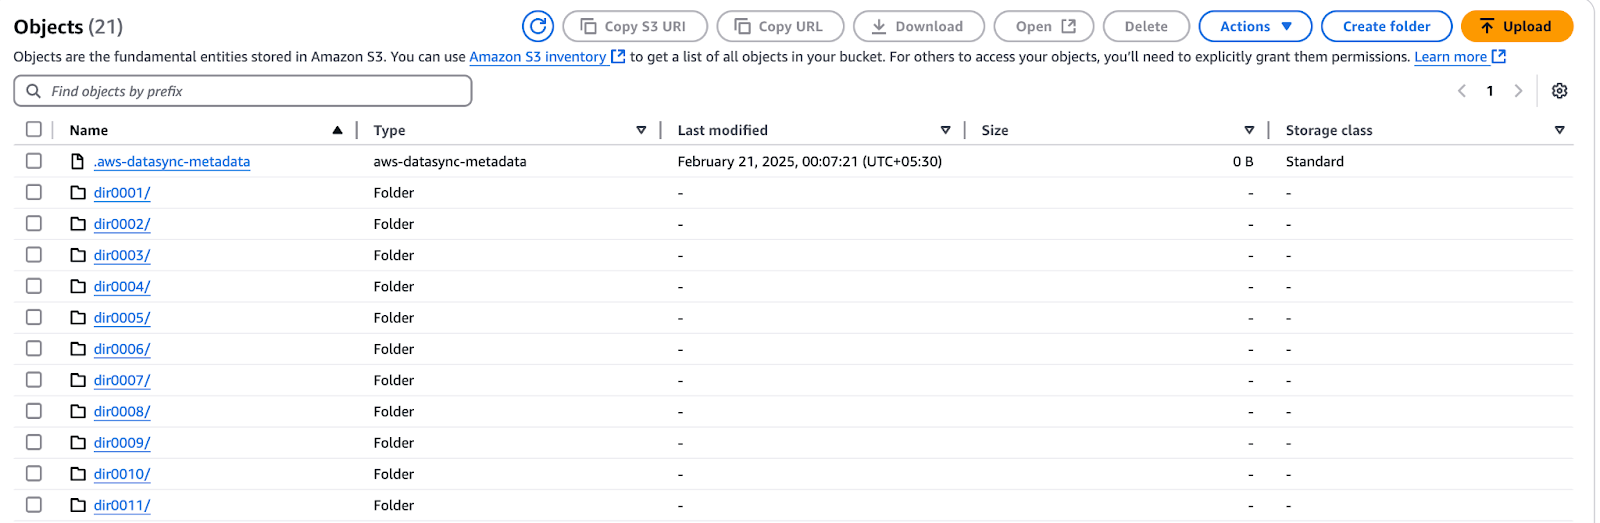
Task: Check the dir0002/ row checkbox
Action: click(34, 223)
